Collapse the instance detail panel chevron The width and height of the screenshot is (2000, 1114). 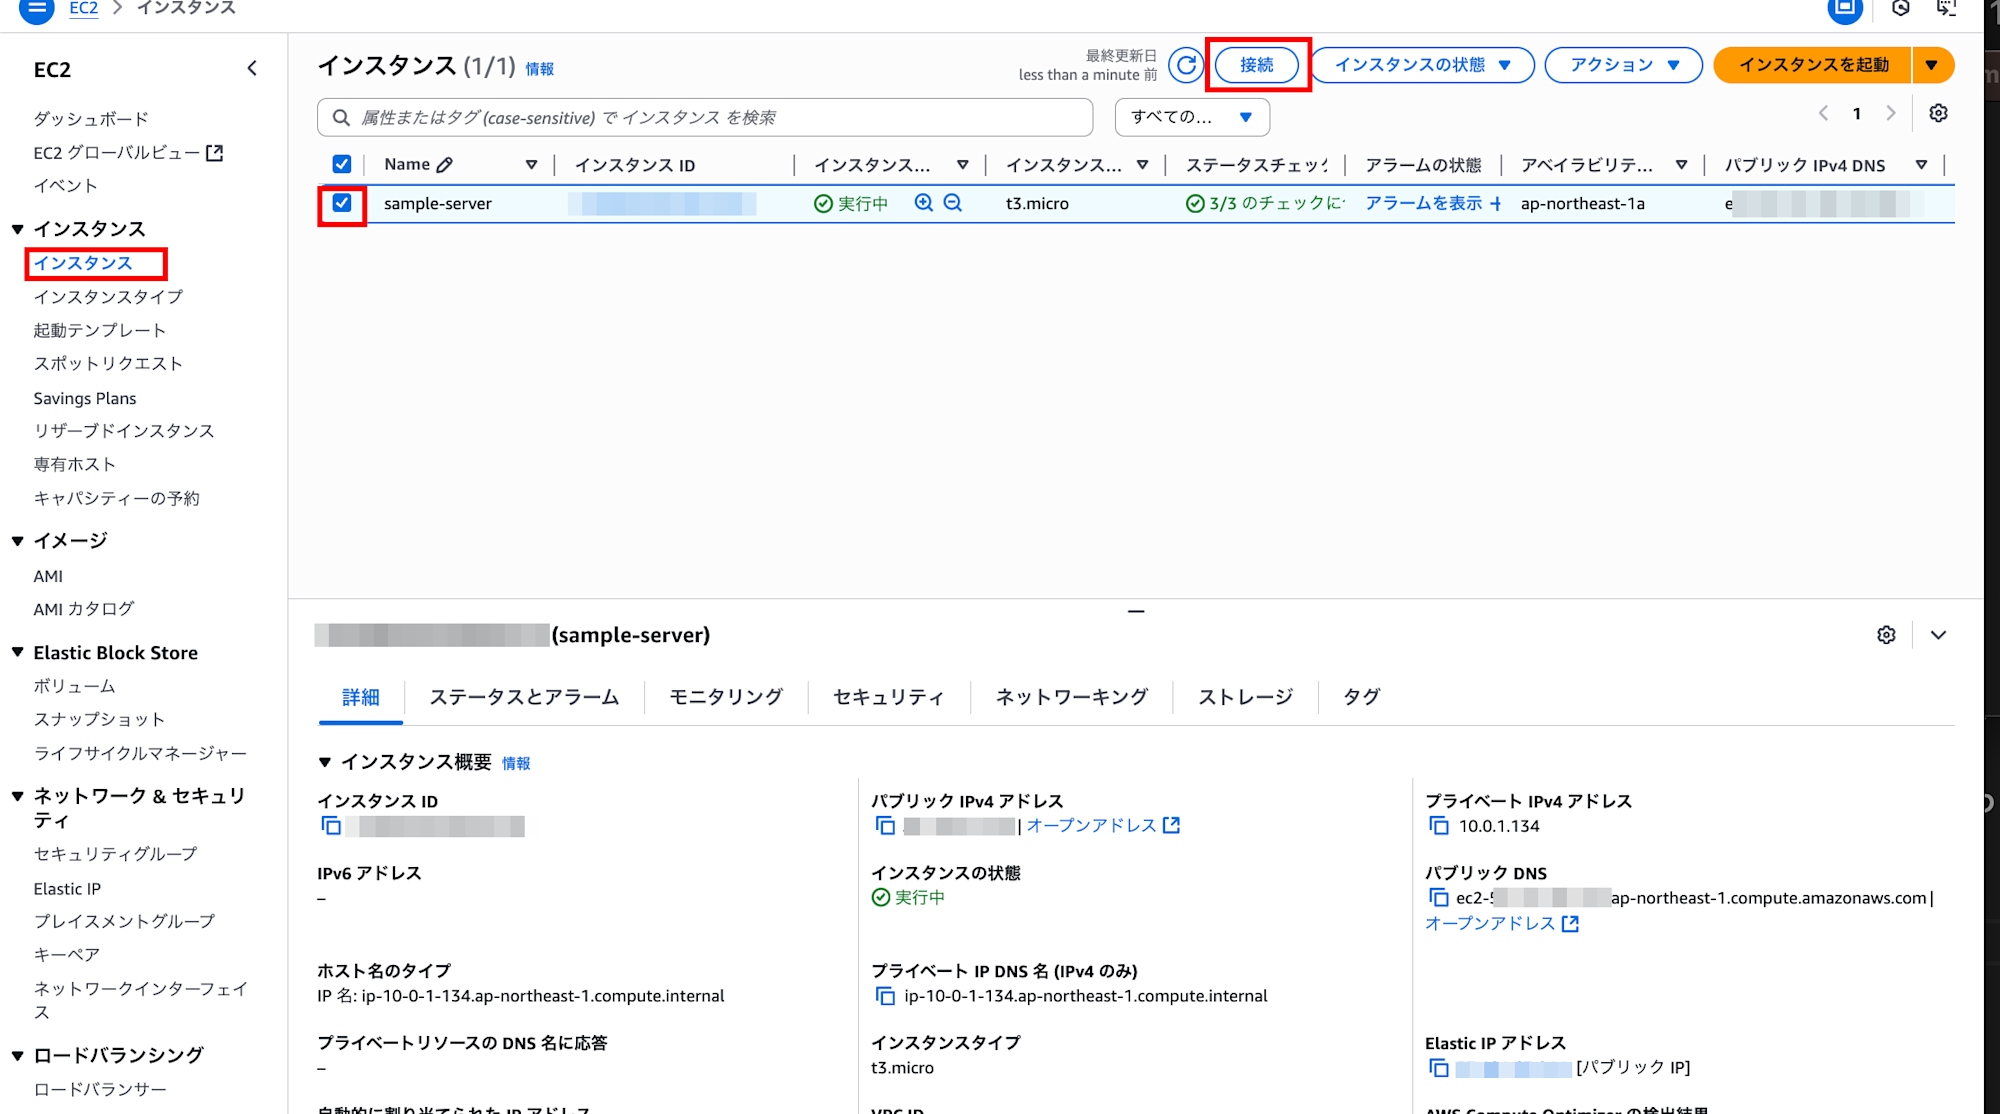1938,635
